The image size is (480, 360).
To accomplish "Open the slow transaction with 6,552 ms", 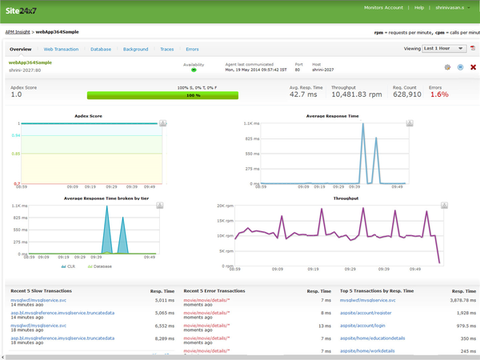I will [38, 325].
